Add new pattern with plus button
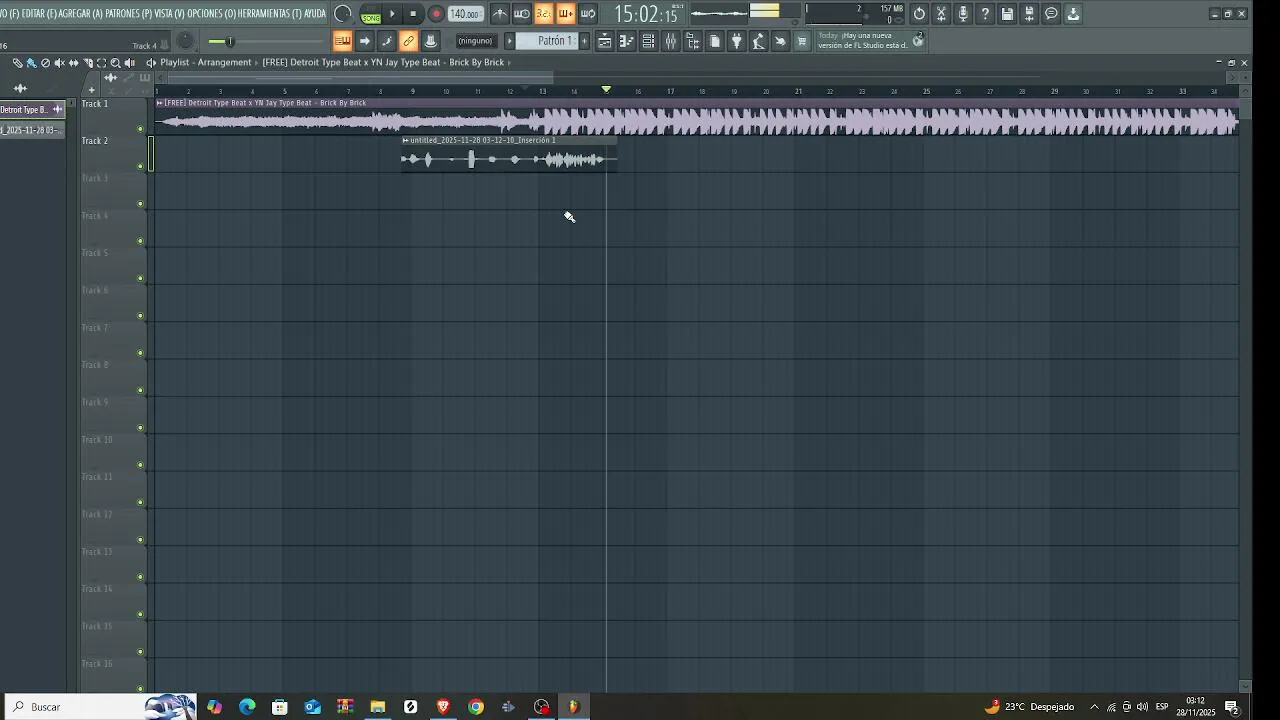The width and height of the screenshot is (1280, 720). tap(584, 41)
